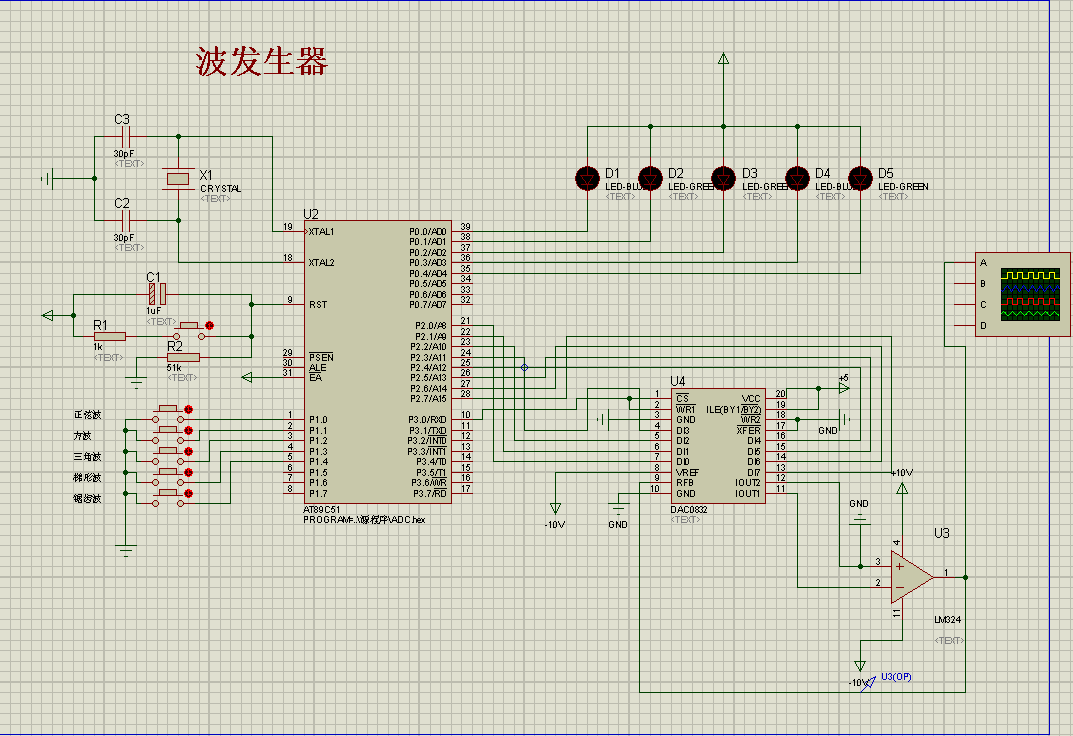The image size is (1073, 736).
Task: Select LED D4 symbol
Action: [x=797, y=179]
